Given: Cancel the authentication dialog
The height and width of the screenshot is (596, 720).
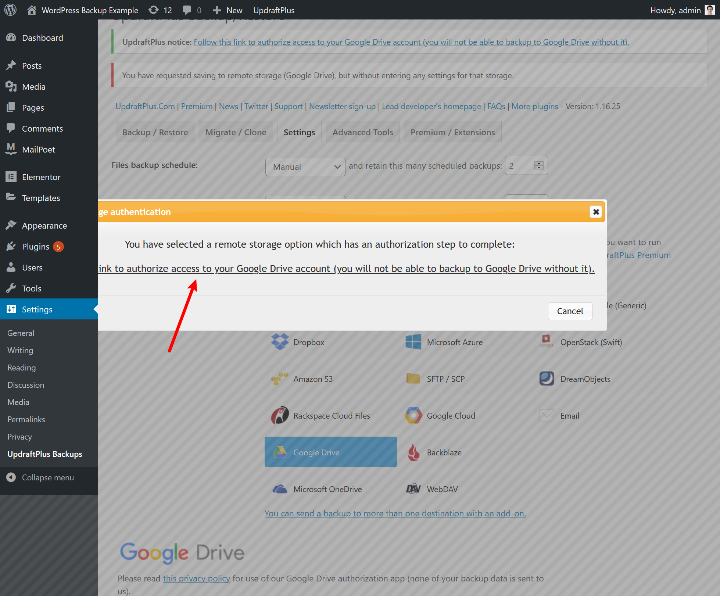Looking at the screenshot, I should (570, 311).
